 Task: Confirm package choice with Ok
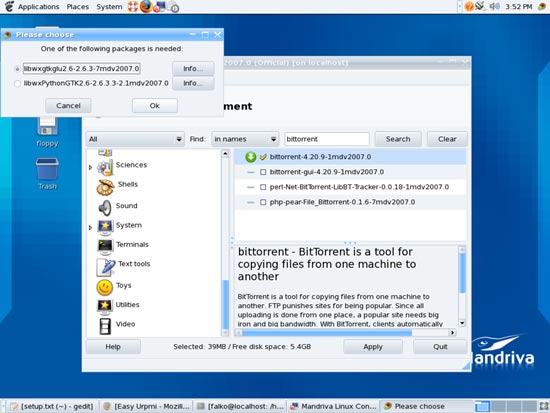(155, 106)
